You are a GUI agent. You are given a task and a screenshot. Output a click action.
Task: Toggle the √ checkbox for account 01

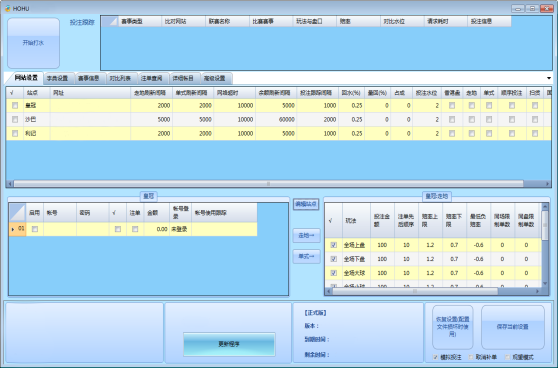pyautogui.click(x=118, y=229)
